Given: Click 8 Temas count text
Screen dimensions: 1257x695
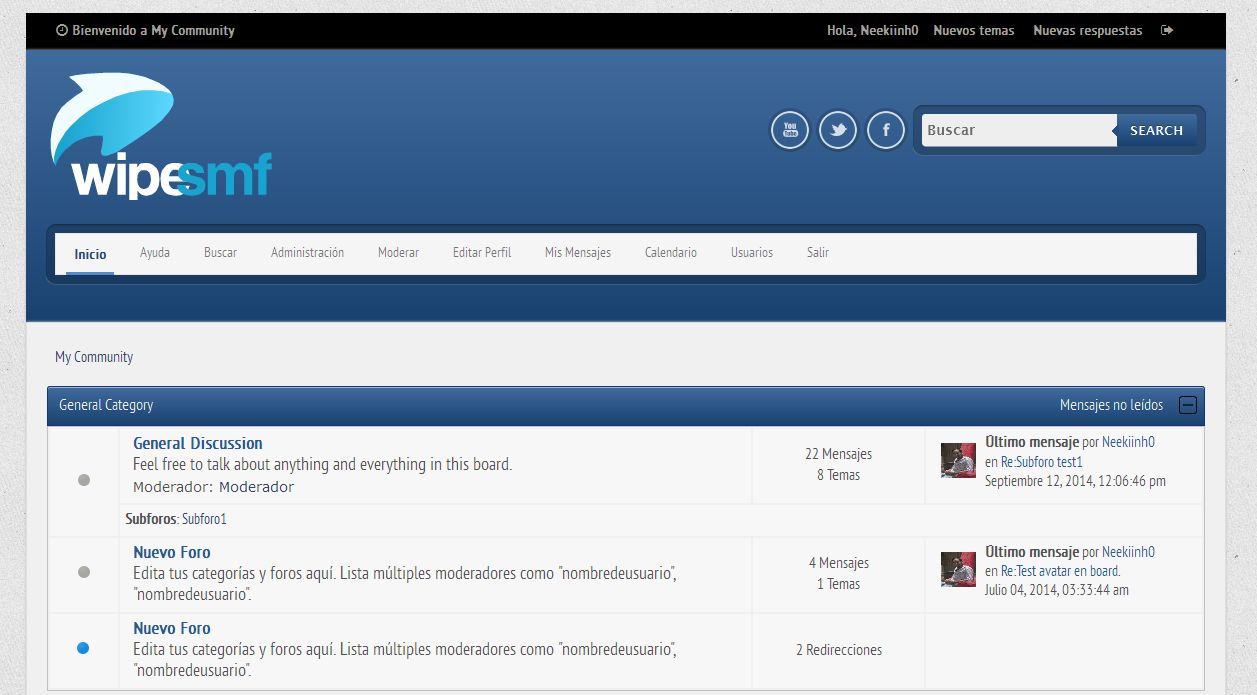Looking at the screenshot, I should tap(838, 475).
